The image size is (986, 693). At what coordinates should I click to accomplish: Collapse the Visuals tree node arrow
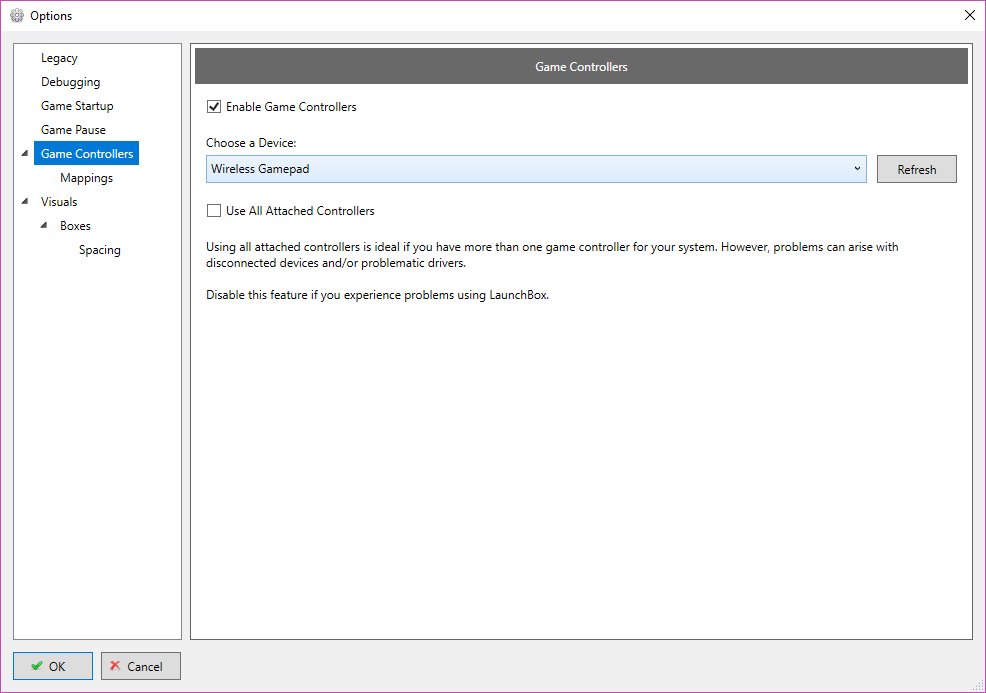point(25,201)
